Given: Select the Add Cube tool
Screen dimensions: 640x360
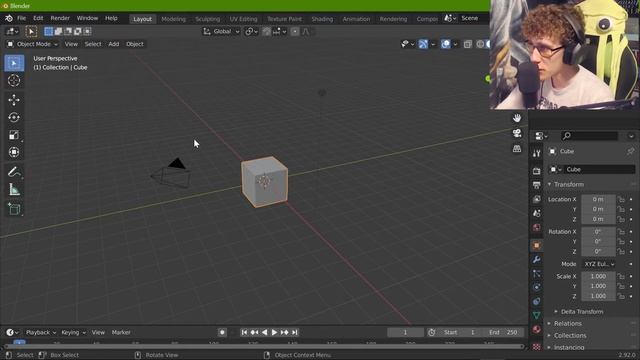Looking at the screenshot, I should pyautogui.click(x=14, y=209).
